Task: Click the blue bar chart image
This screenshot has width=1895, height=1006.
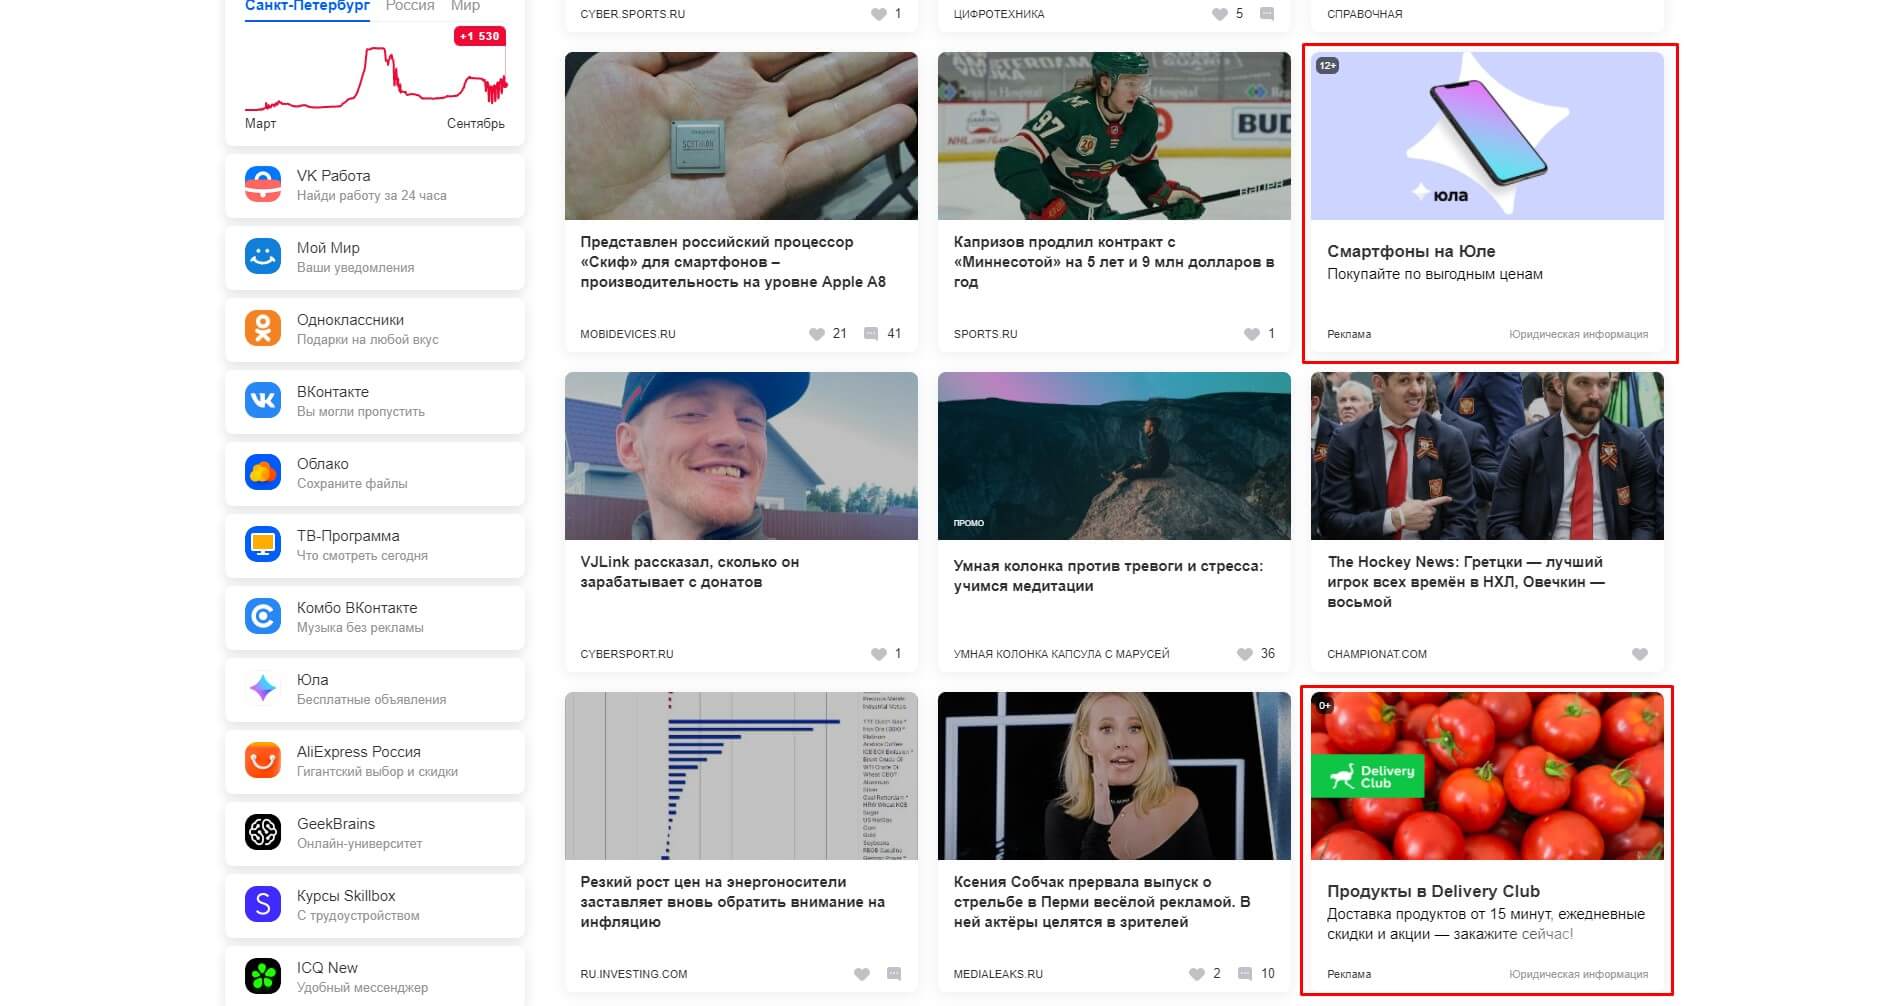Action: [x=741, y=776]
